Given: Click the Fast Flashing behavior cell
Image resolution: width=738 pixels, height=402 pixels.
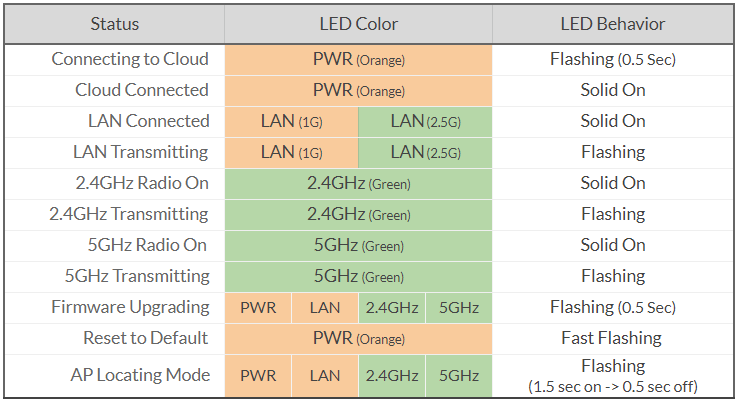Looking at the screenshot, I should pyautogui.click(x=613, y=338).
